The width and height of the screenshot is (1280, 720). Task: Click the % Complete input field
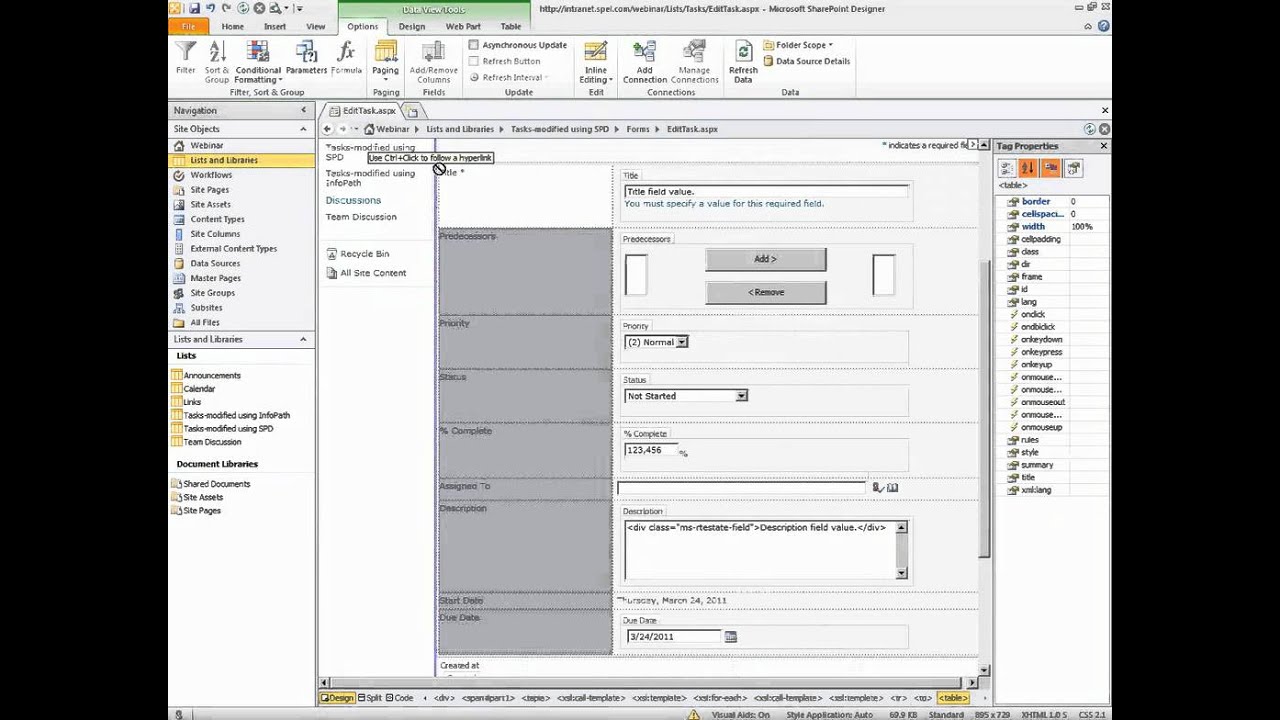pyautogui.click(x=651, y=450)
